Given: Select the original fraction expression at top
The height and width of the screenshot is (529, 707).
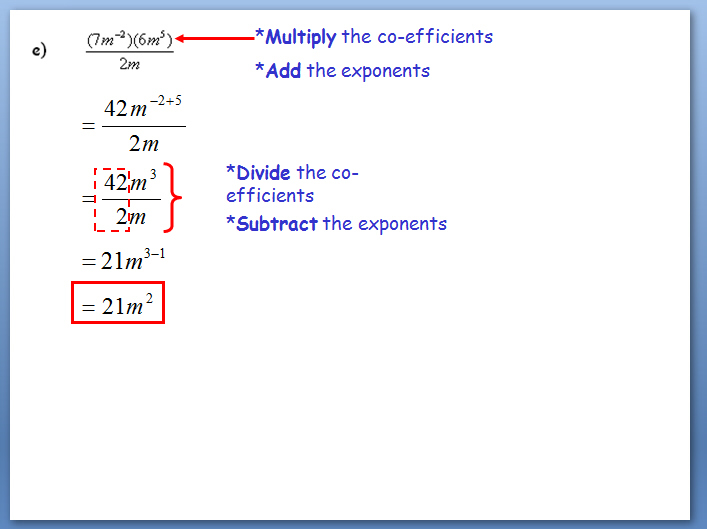Looking at the screenshot, I should [x=130, y=53].
